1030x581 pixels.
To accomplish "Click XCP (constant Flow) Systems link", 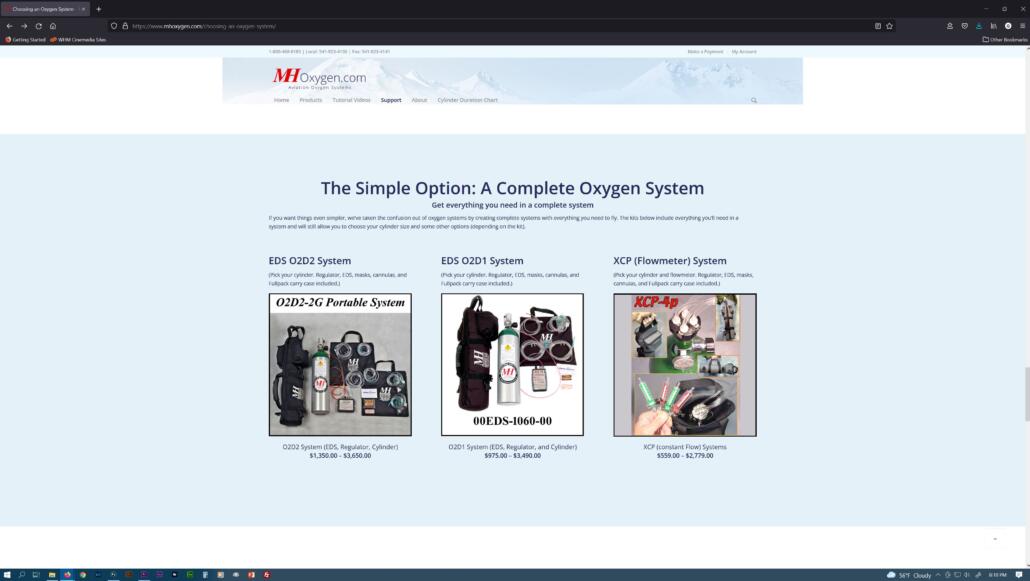I will (685, 447).
